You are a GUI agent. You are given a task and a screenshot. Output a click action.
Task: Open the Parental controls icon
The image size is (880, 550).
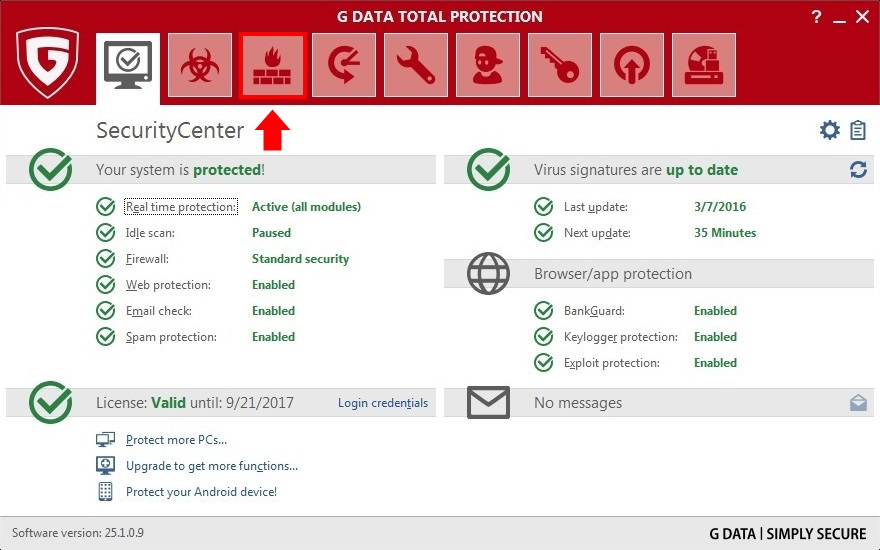tap(488, 65)
